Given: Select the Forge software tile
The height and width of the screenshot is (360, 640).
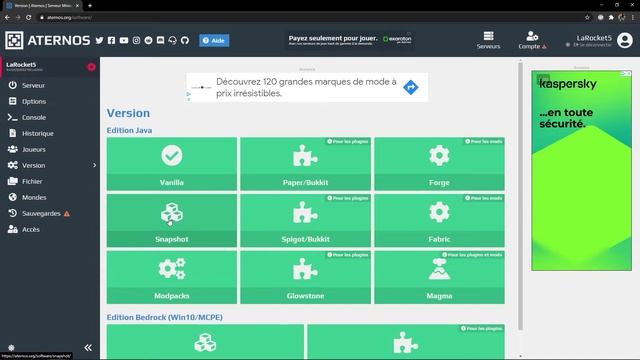Looking at the screenshot, I should click(439, 164).
